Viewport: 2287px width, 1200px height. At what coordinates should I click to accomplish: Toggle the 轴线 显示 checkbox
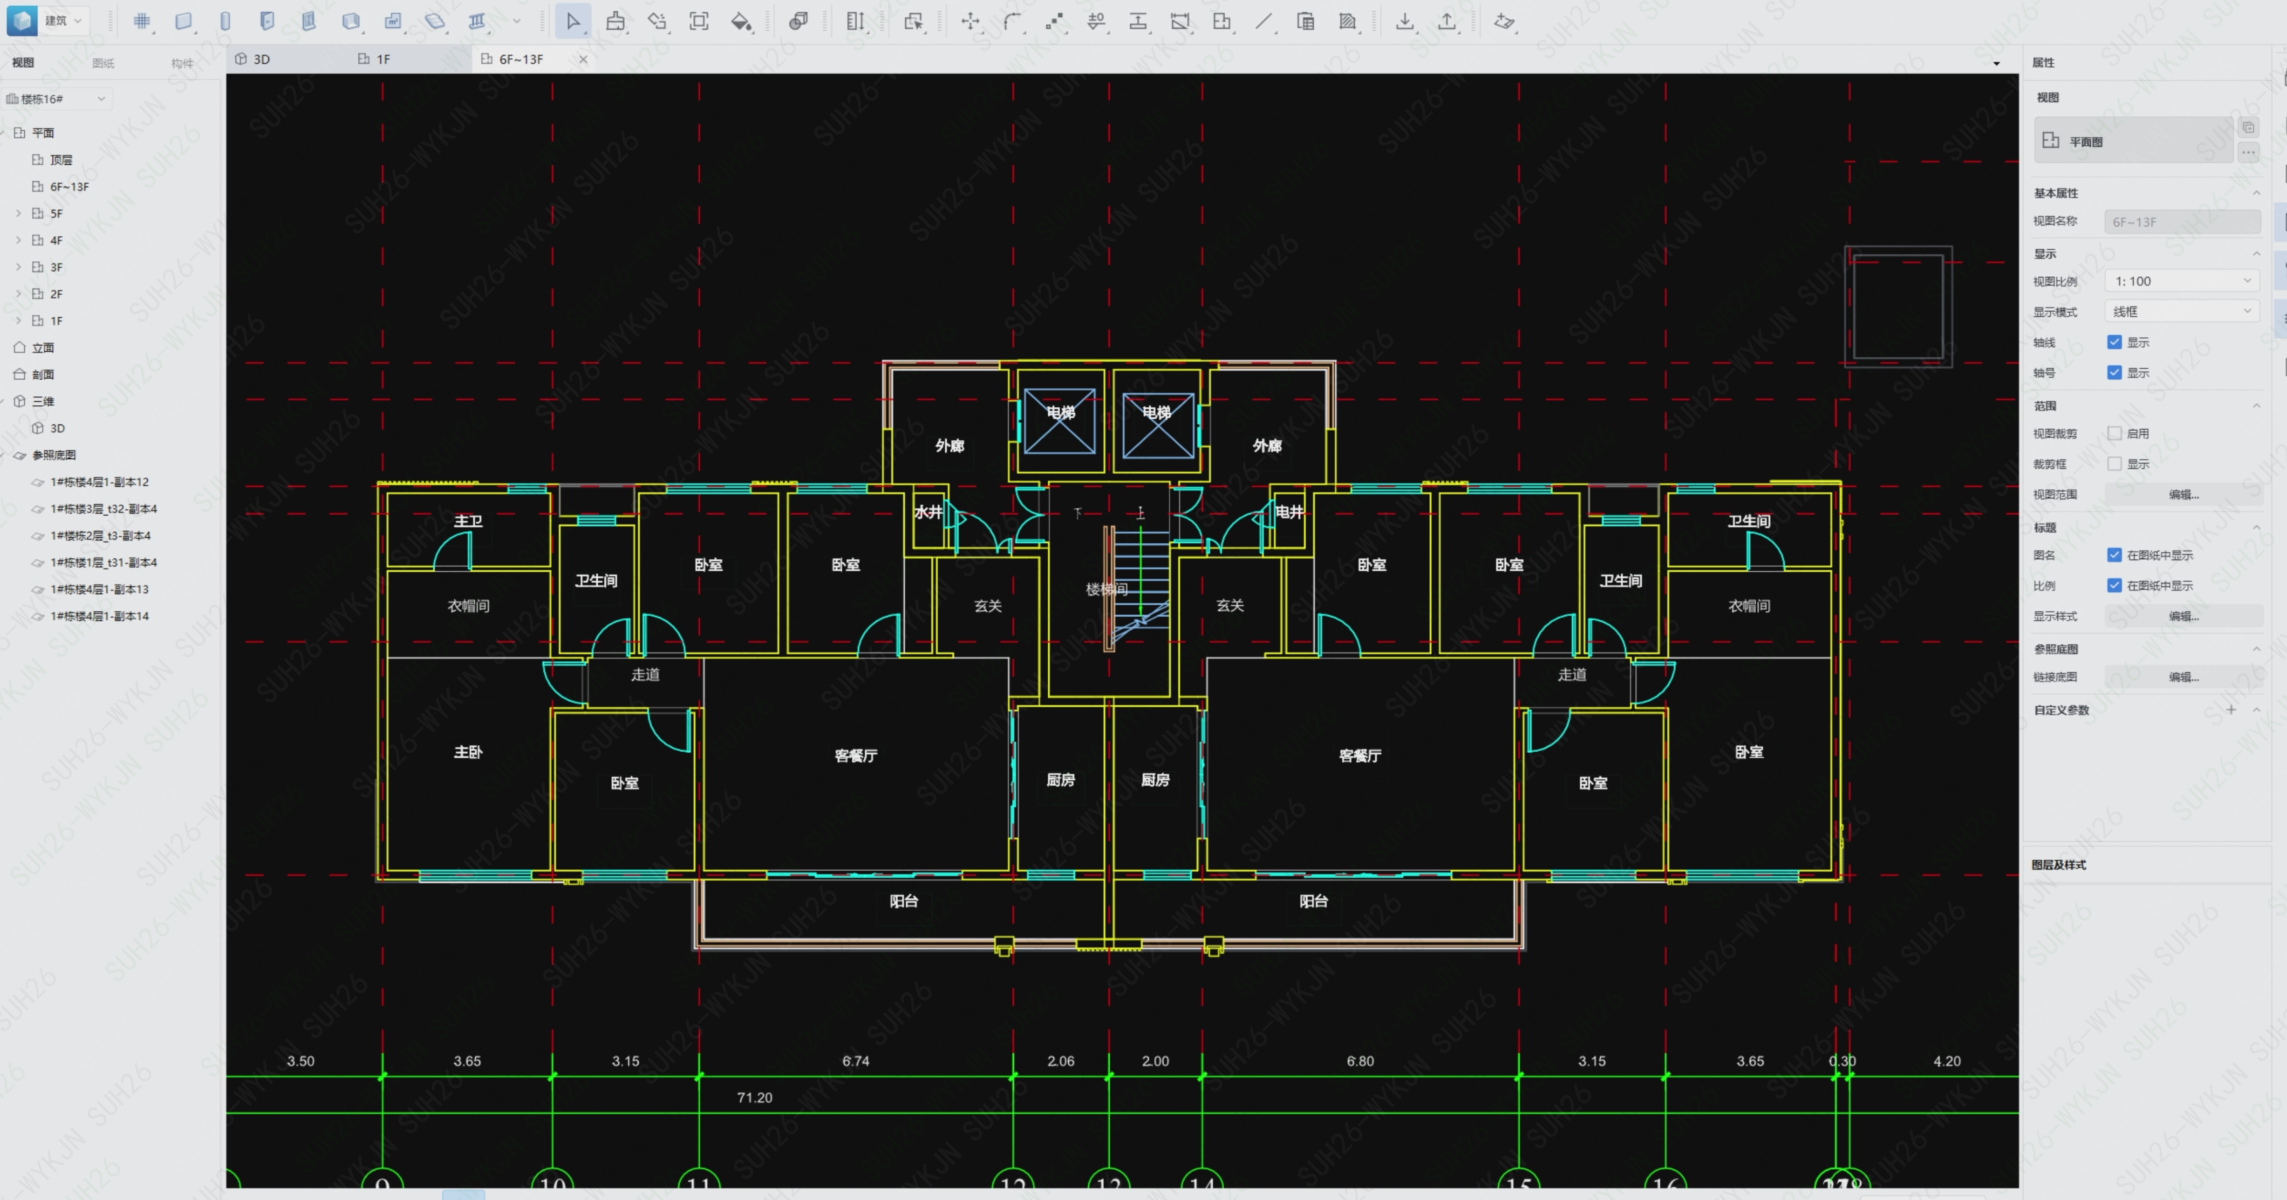click(x=2114, y=342)
